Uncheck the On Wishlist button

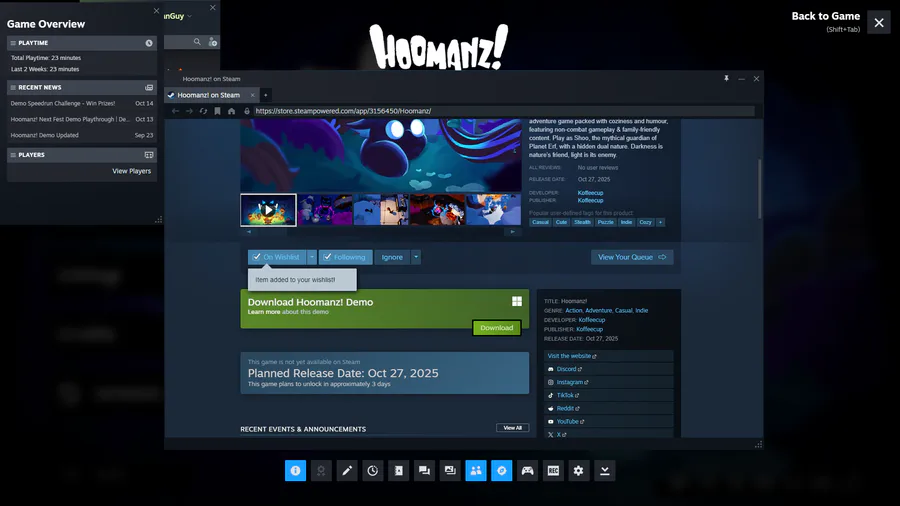point(277,257)
